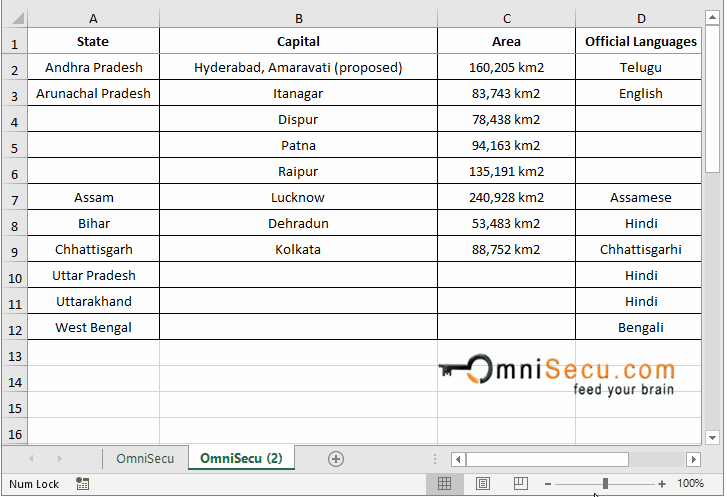Viewport: 727px width, 497px height.
Task: Switch to Normal view
Action: pyautogui.click(x=445, y=484)
